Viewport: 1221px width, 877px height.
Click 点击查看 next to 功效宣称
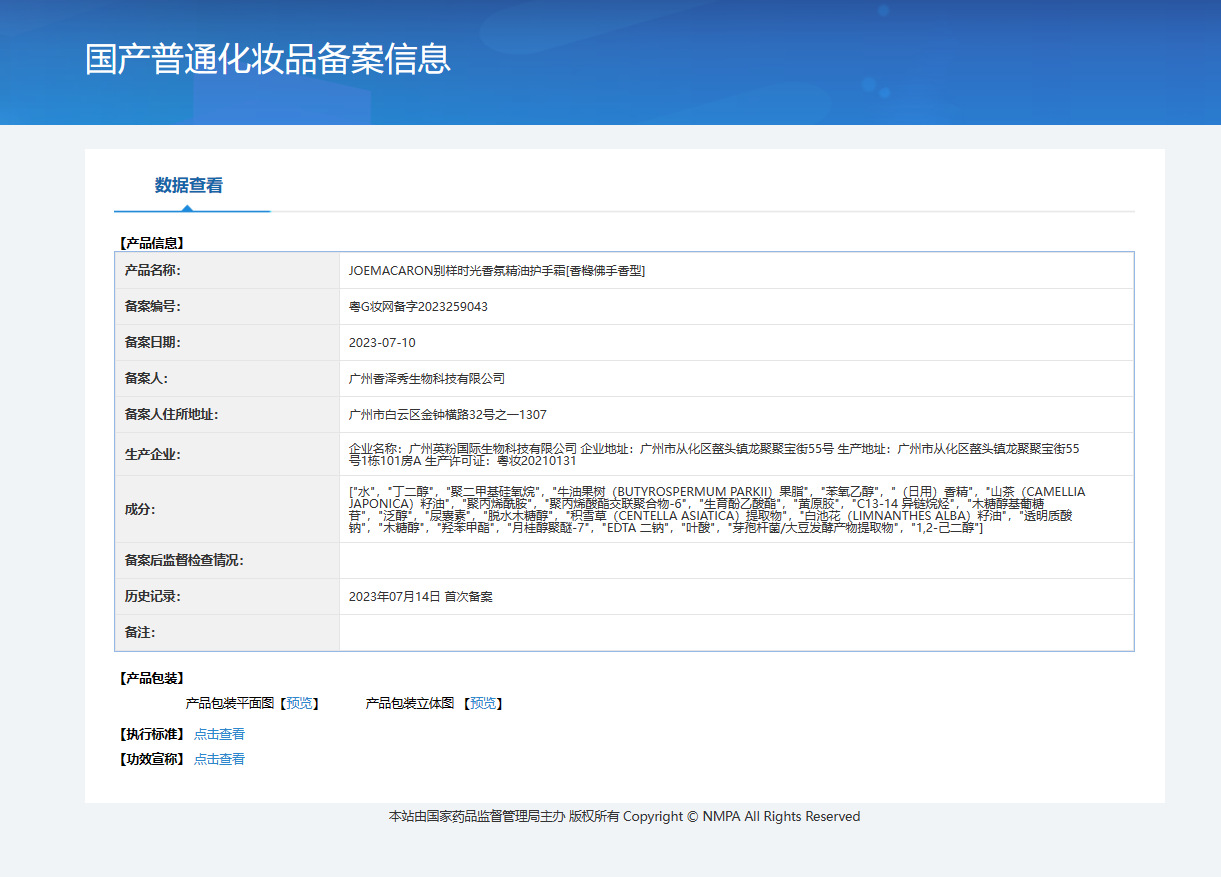point(219,759)
